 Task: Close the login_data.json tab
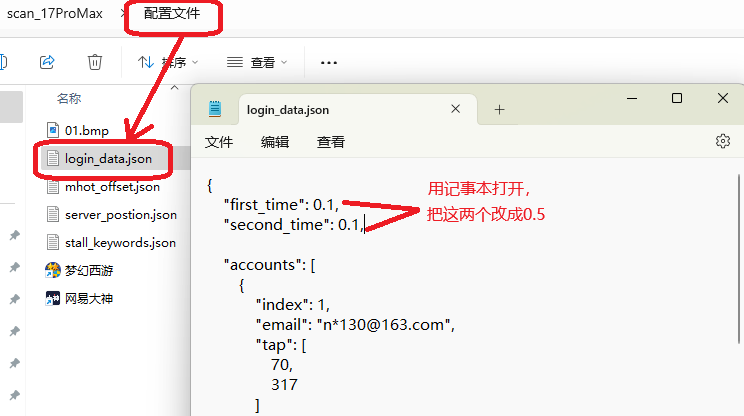[x=456, y=109]
